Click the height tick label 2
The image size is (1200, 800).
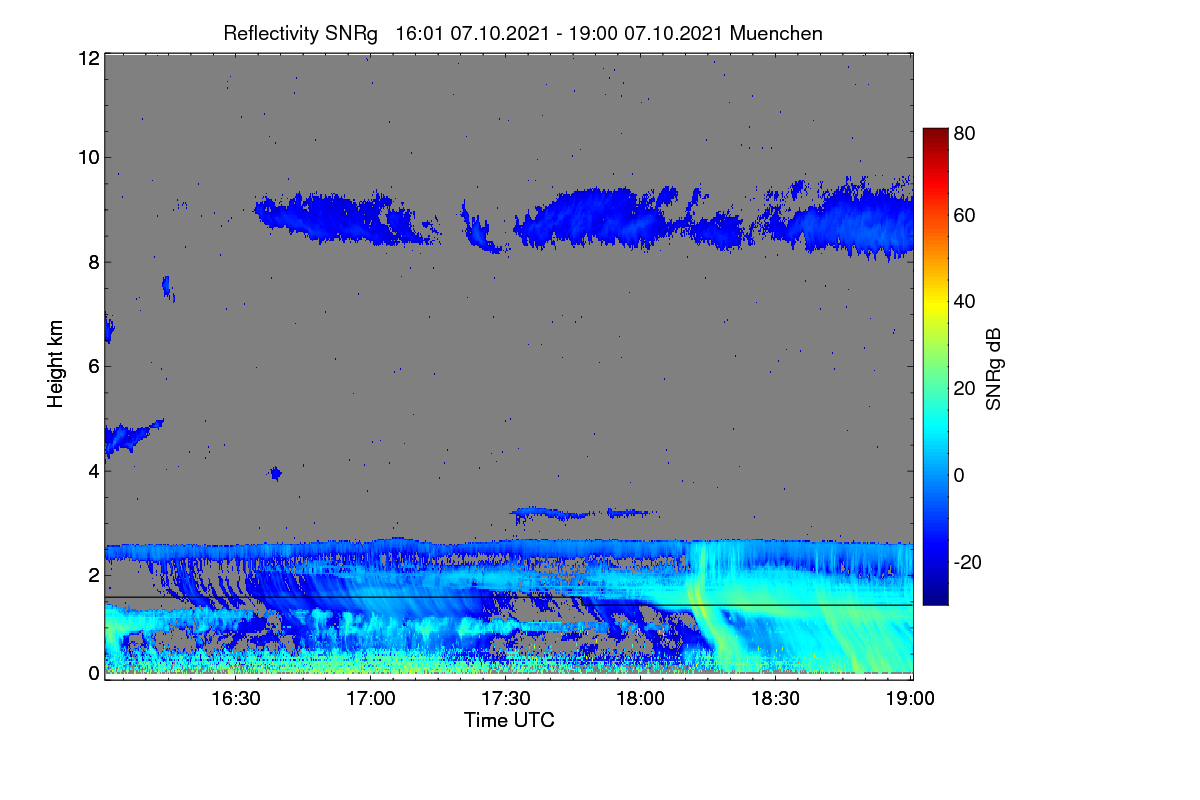93,575
